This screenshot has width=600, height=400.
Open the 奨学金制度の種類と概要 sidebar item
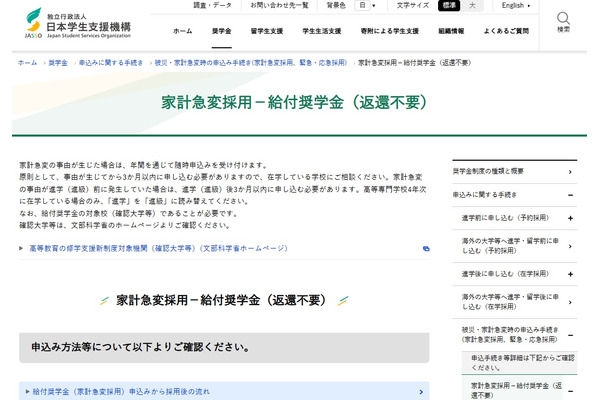(488, 171)
